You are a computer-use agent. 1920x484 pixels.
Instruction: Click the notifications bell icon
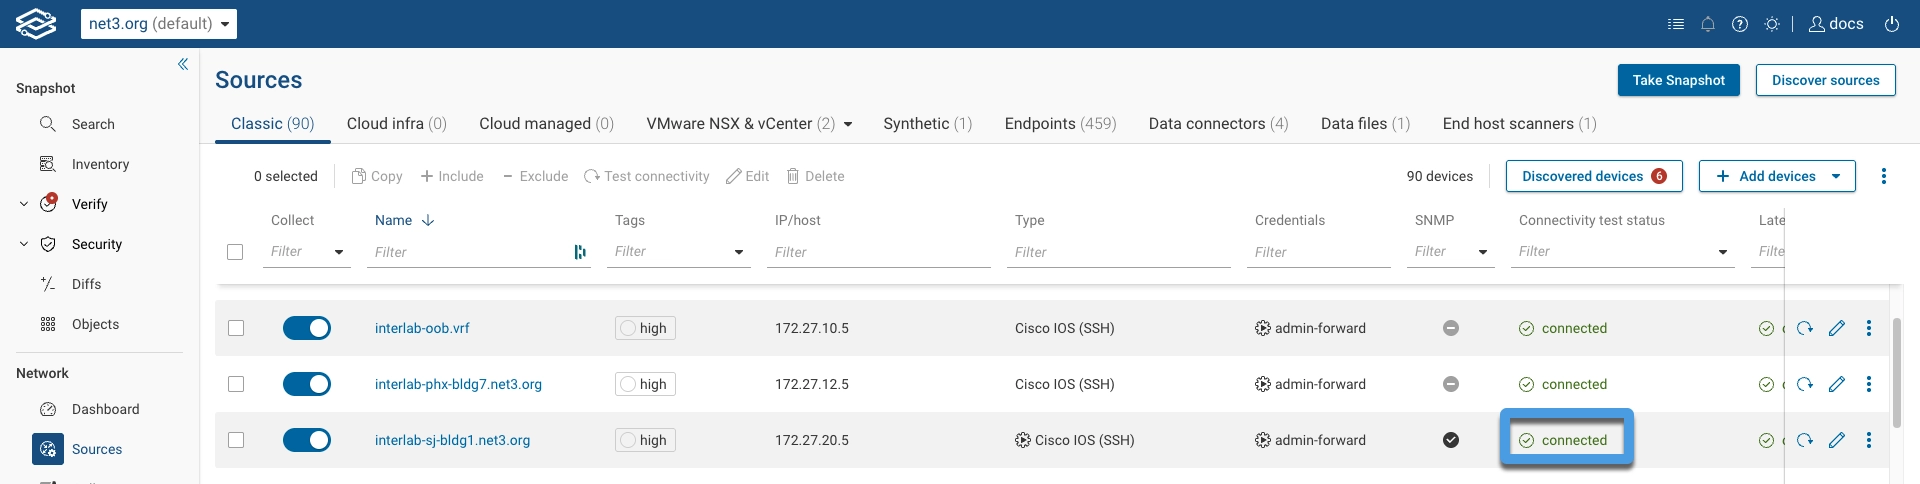[x=1708, y=24]
